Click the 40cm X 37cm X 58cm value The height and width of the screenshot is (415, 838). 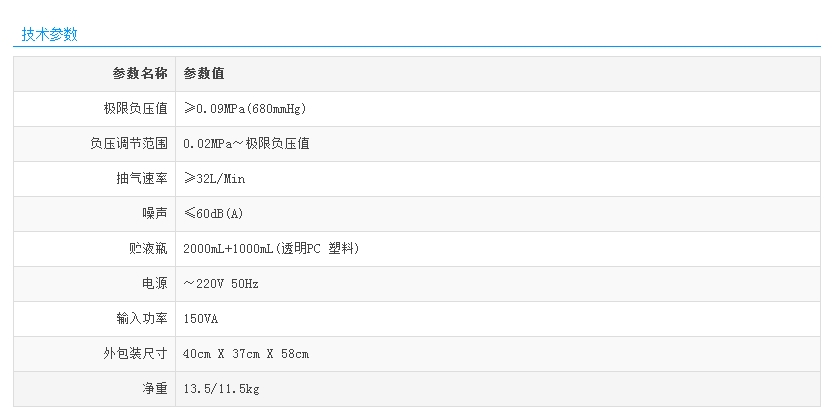246,353
